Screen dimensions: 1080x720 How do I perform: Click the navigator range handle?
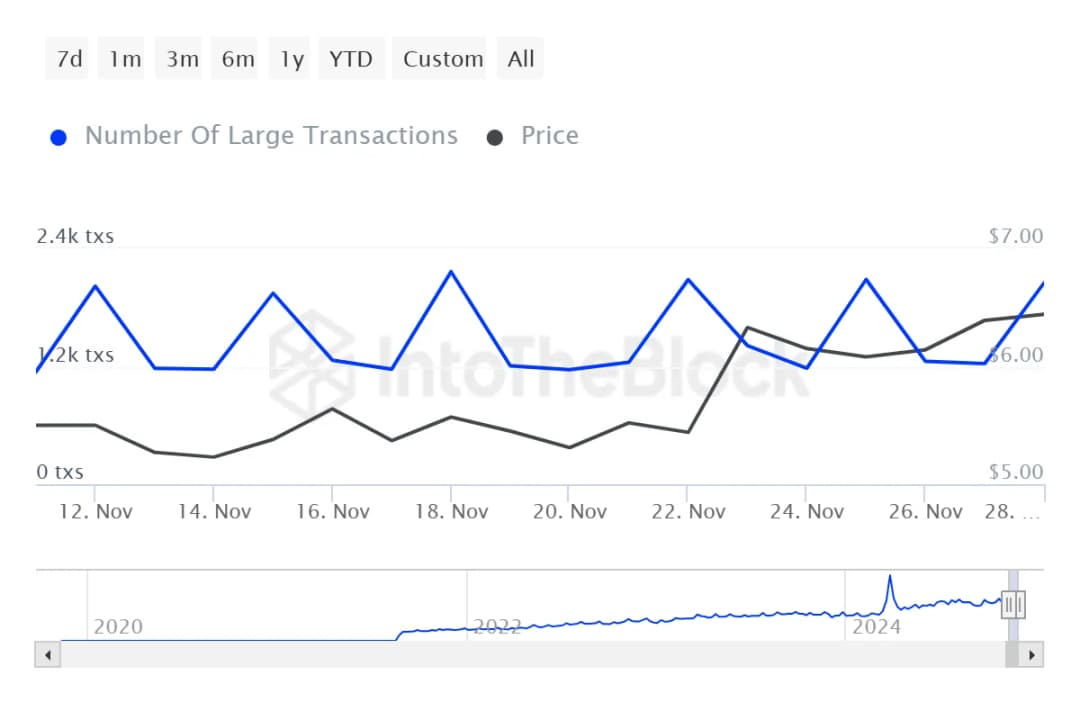tap(1013, 604)
